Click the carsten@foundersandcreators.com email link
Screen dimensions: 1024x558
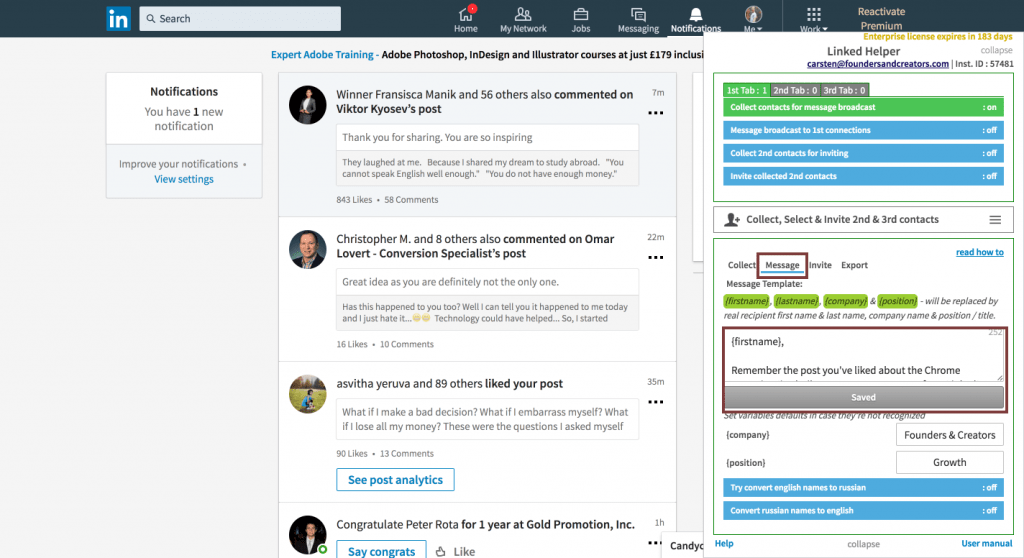pyautogui.click(x=878, y=63)
